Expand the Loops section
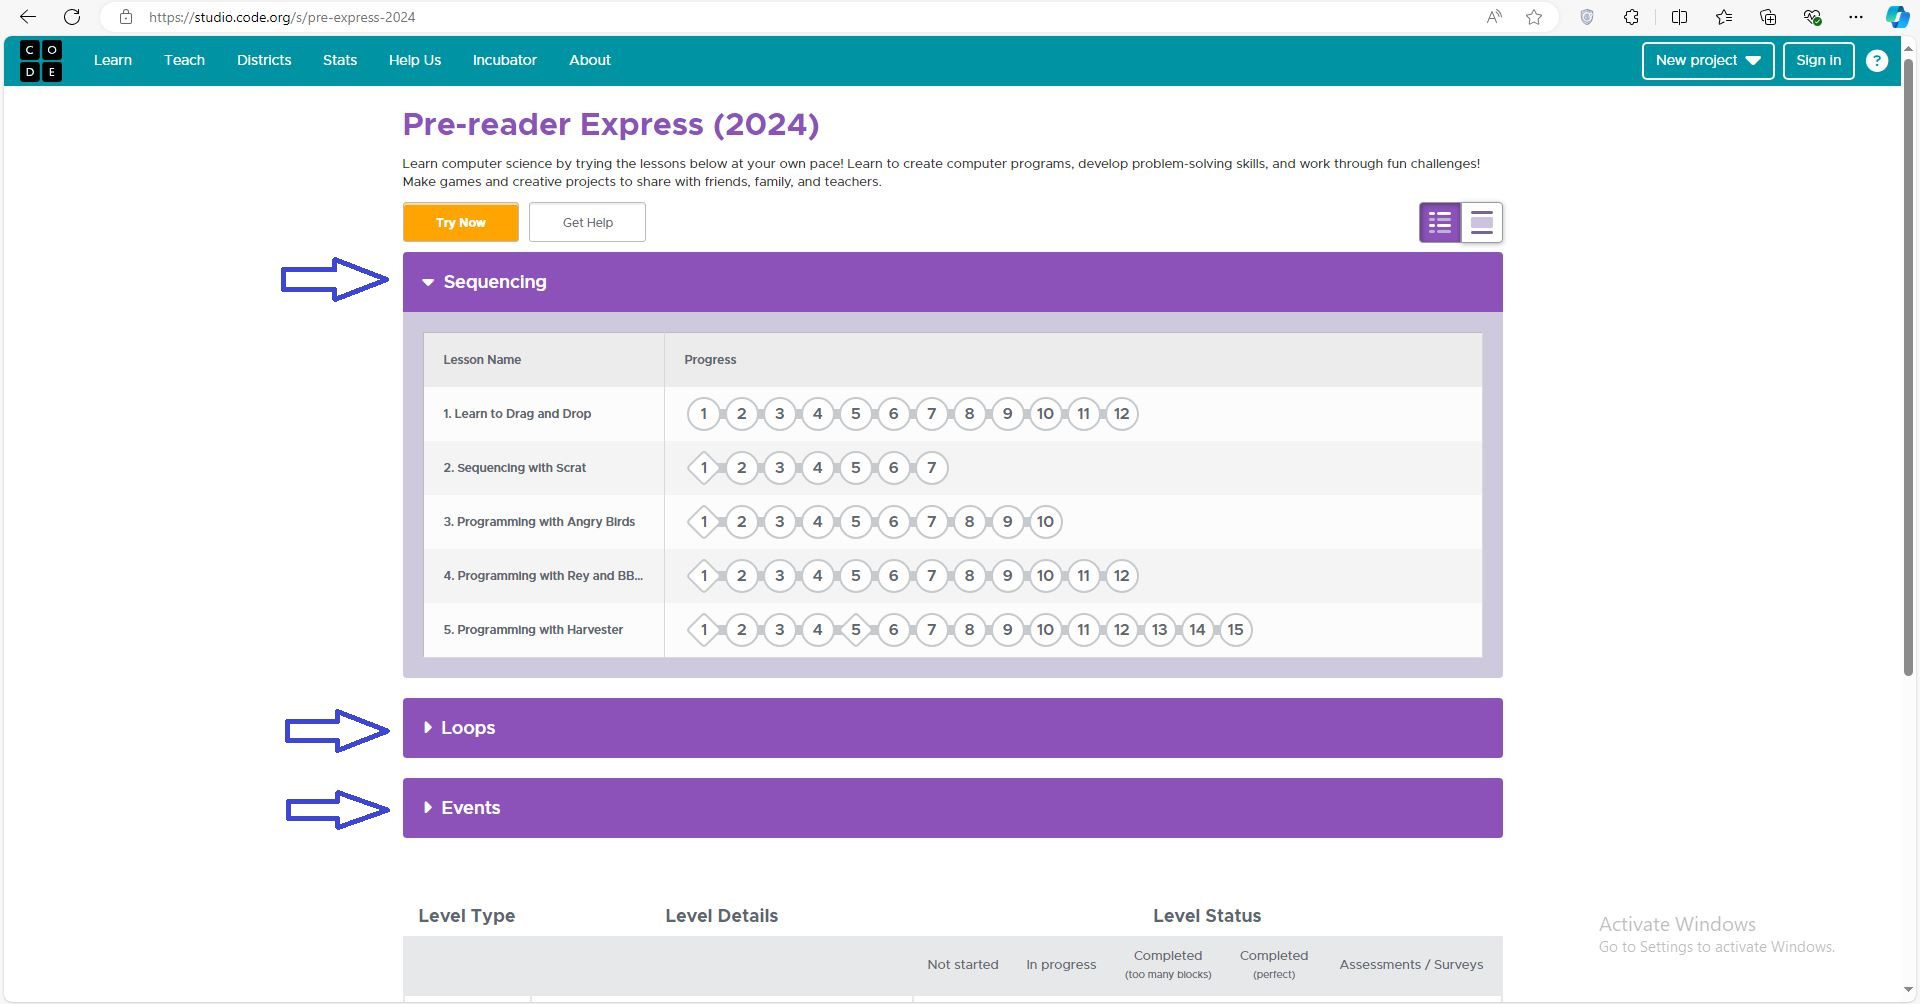Image resolution: width=1920 pixels, height=1004 pixels. click(428, 728)
